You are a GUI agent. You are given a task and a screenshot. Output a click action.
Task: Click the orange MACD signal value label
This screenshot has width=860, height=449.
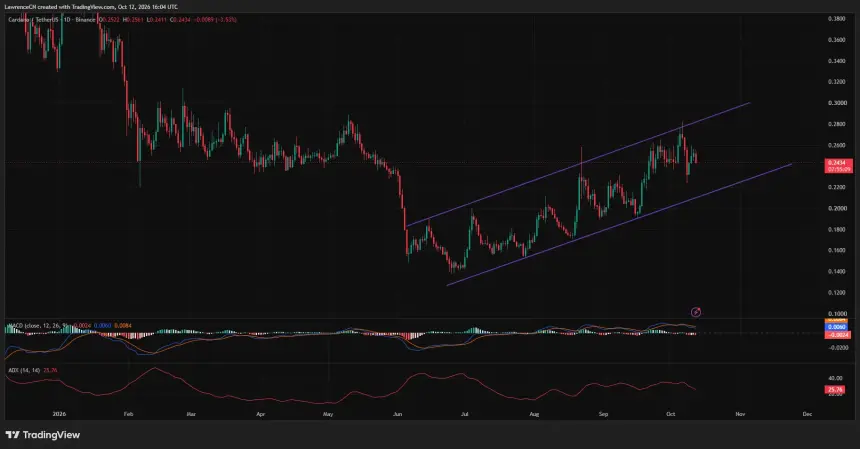837,320
